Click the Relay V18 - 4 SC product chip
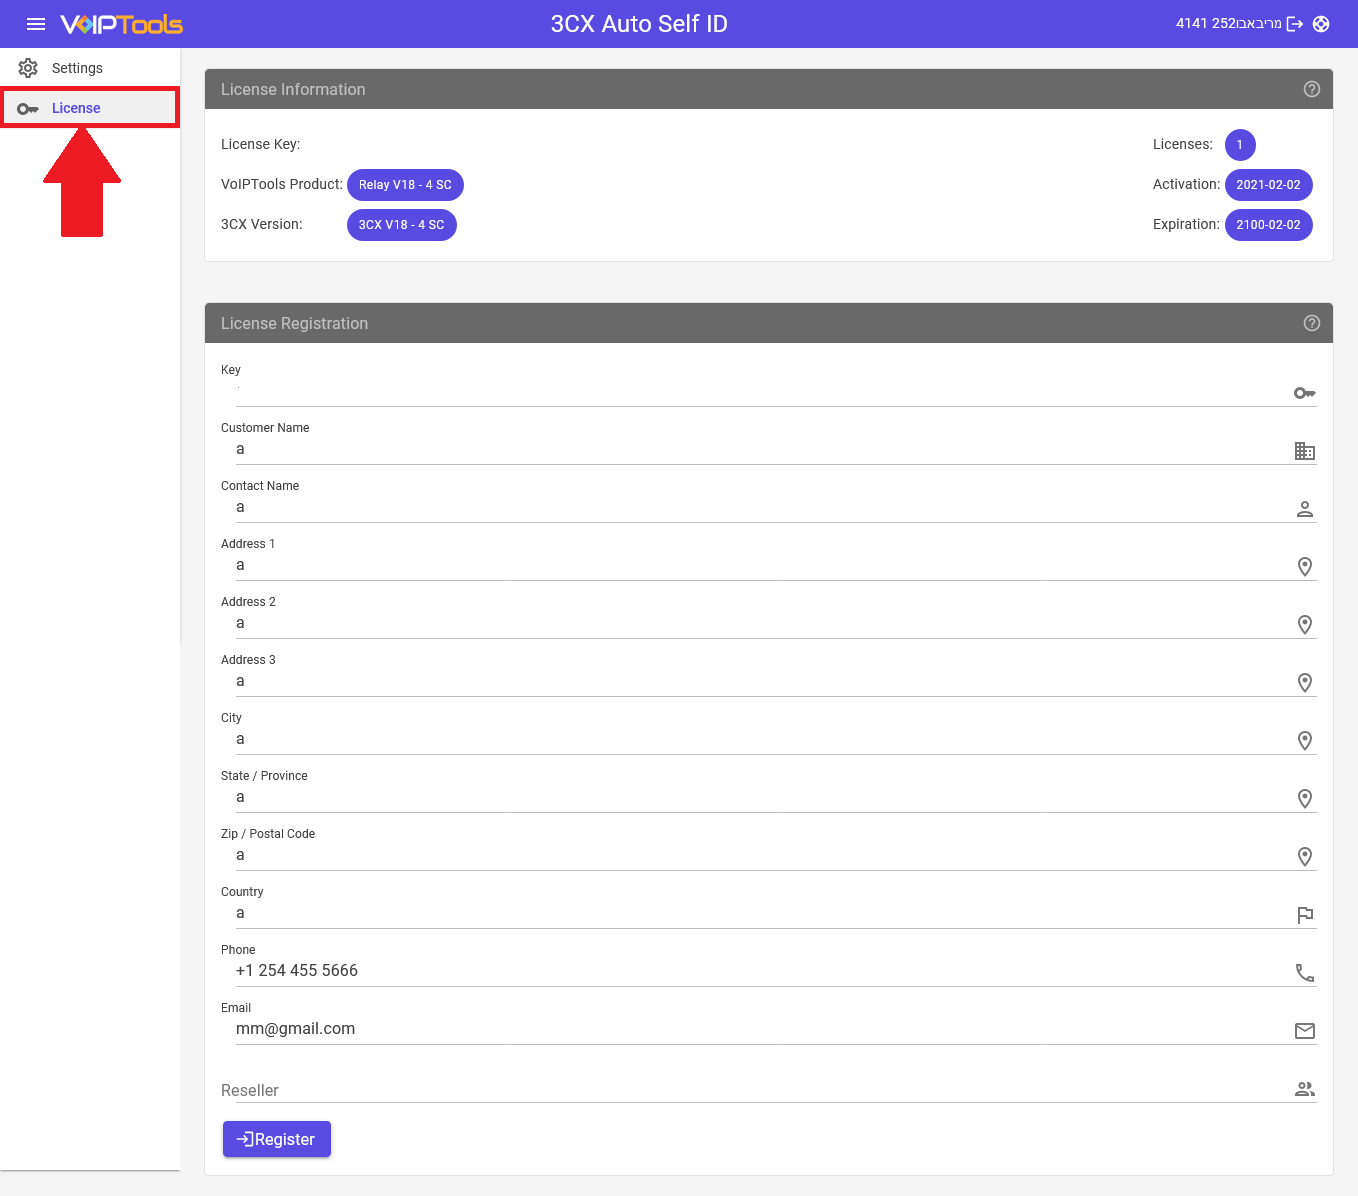This screenshot has width=1358, height=1196. (x=405, y=185)
